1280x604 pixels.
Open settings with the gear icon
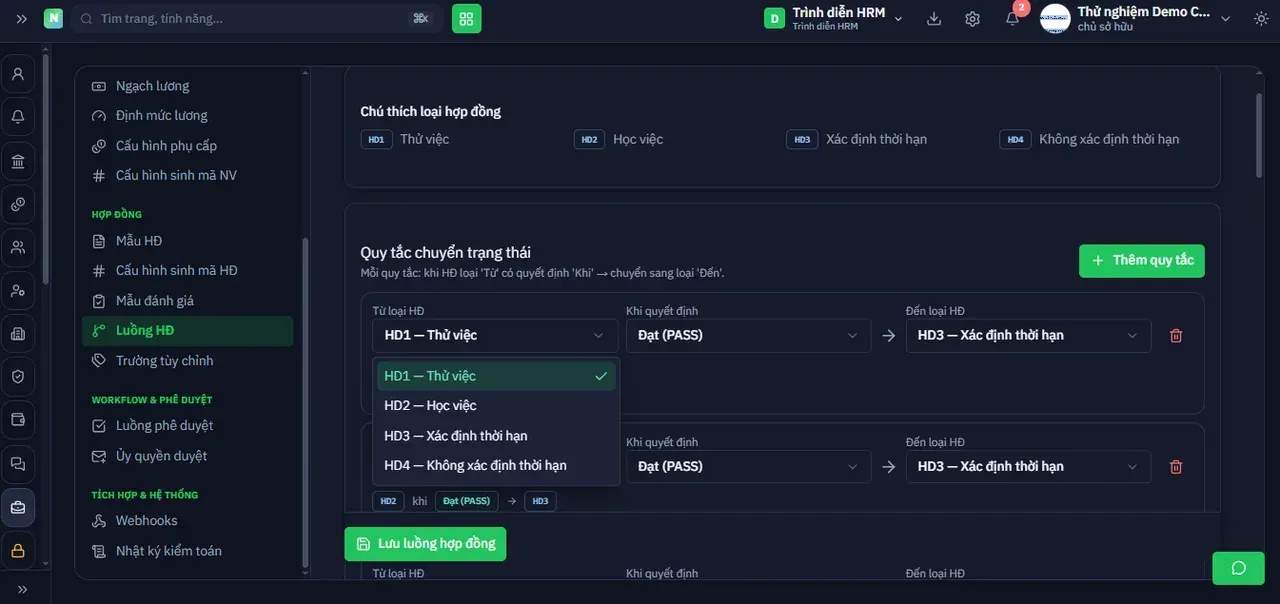click(972, 19)
